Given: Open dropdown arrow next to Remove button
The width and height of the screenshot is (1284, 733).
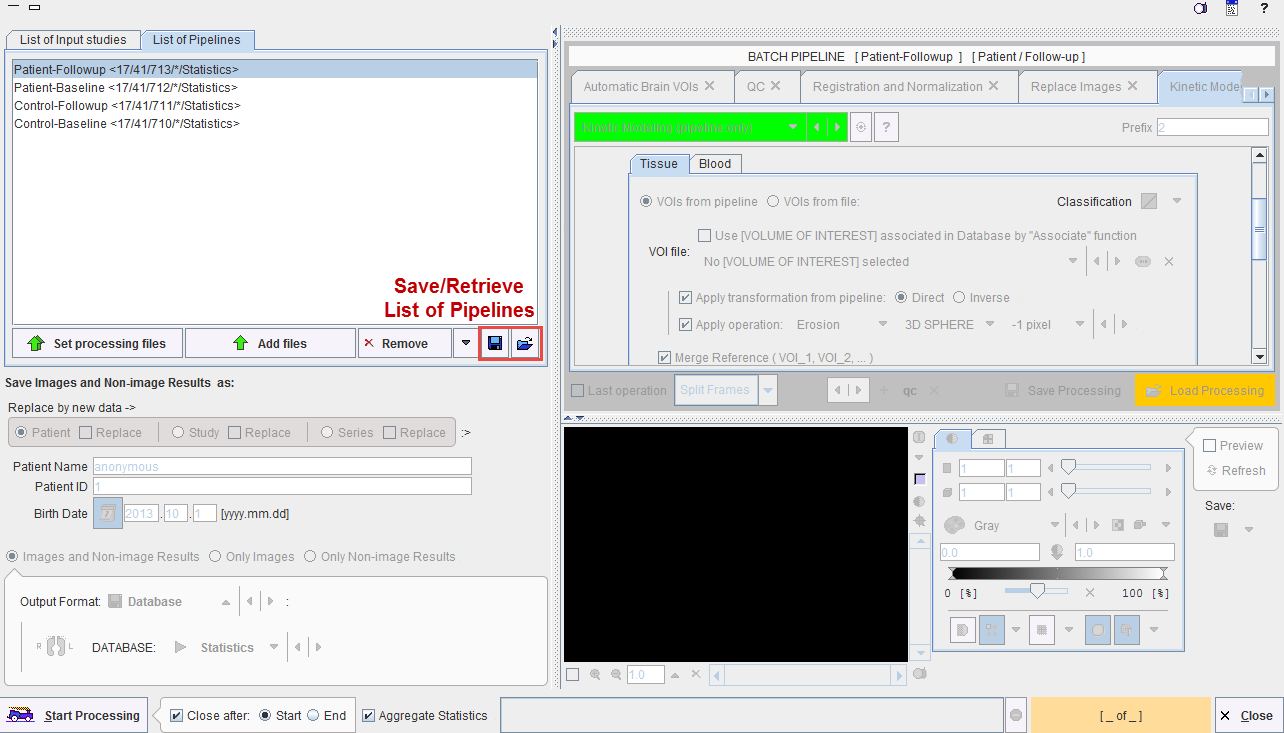Looking at the screenshot, I should click(464, 343).
